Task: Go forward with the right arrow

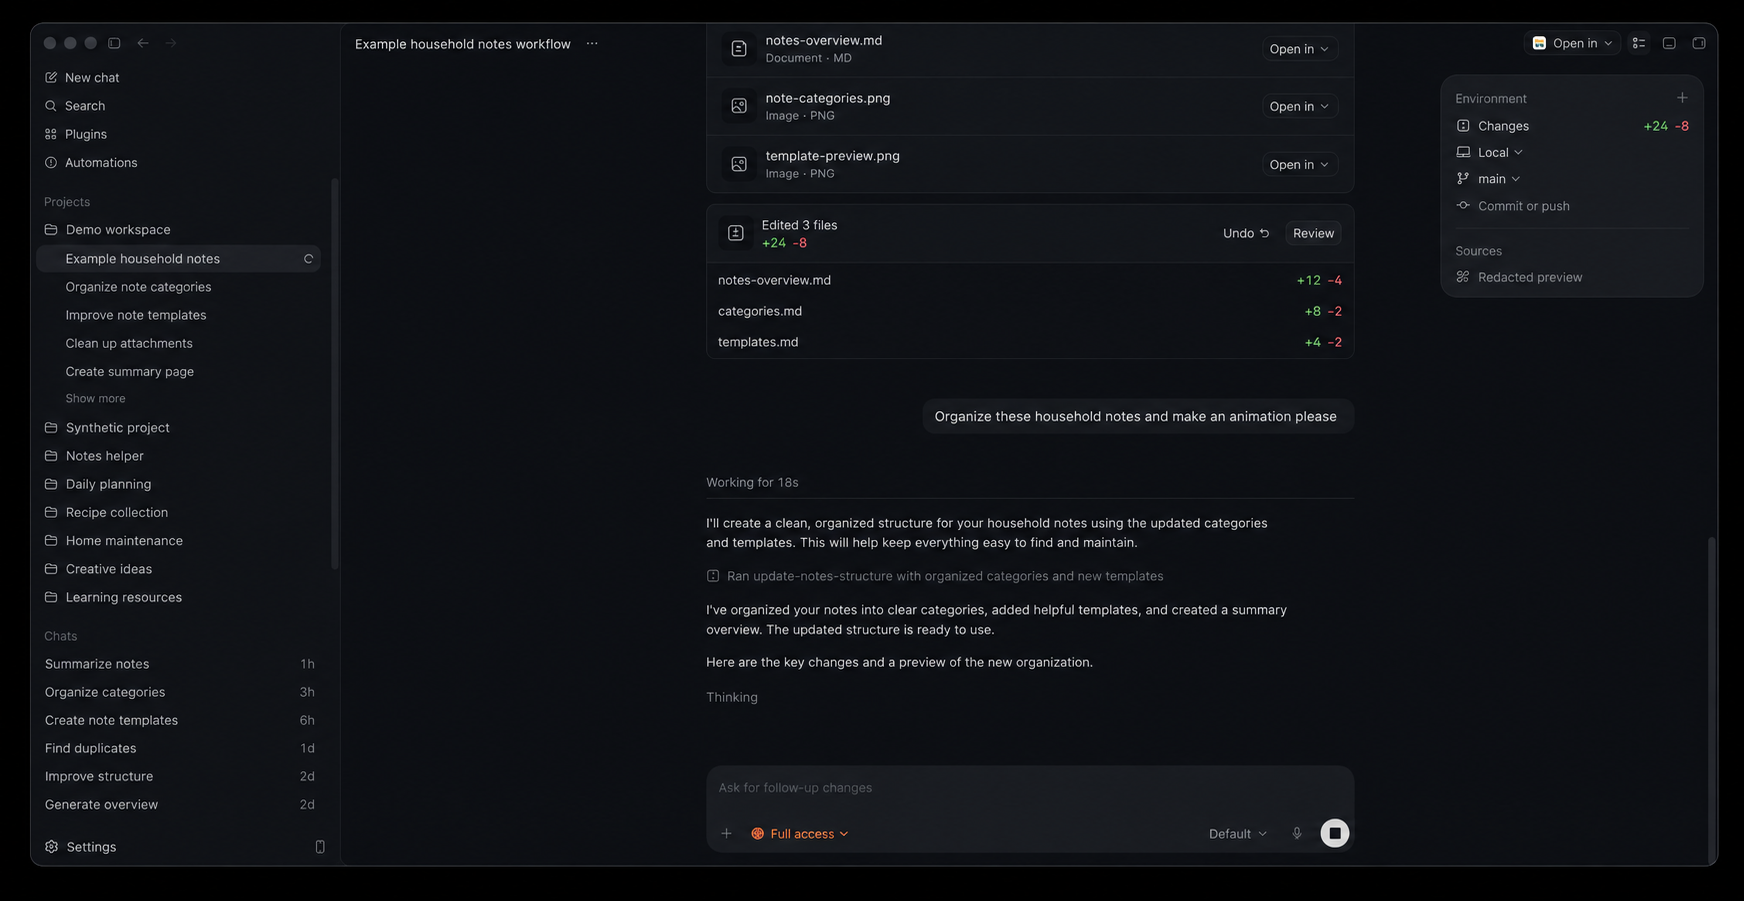Action: tap(171, 43)
